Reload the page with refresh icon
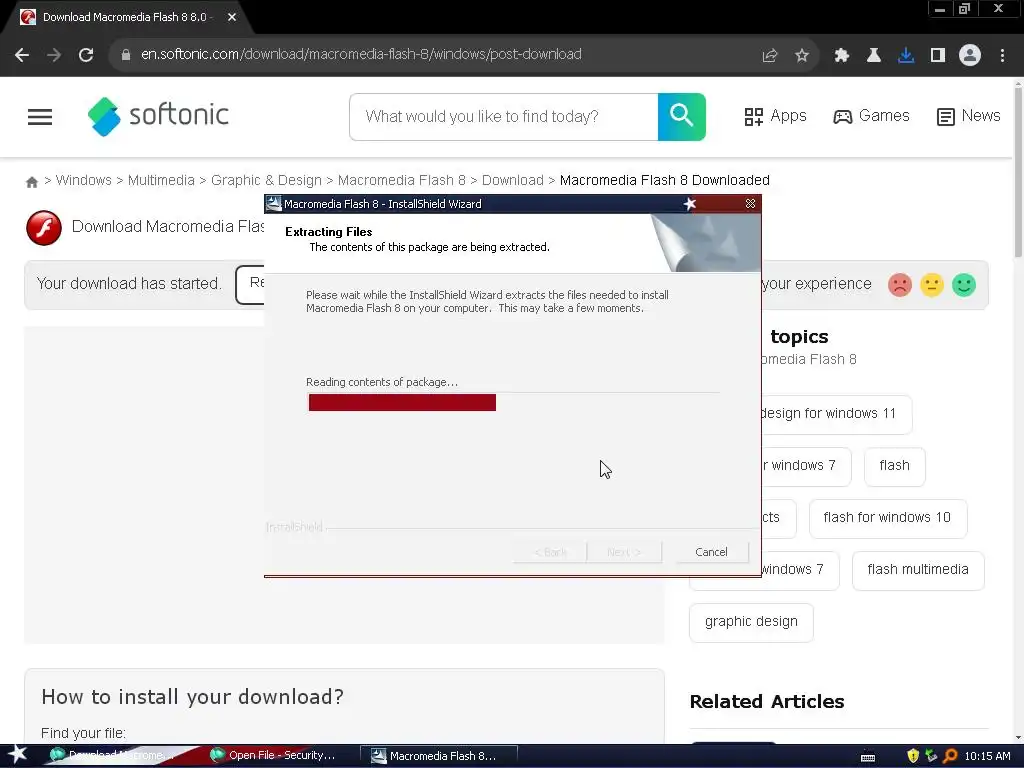The image size is (1024, 768). (x=86, y=55)
